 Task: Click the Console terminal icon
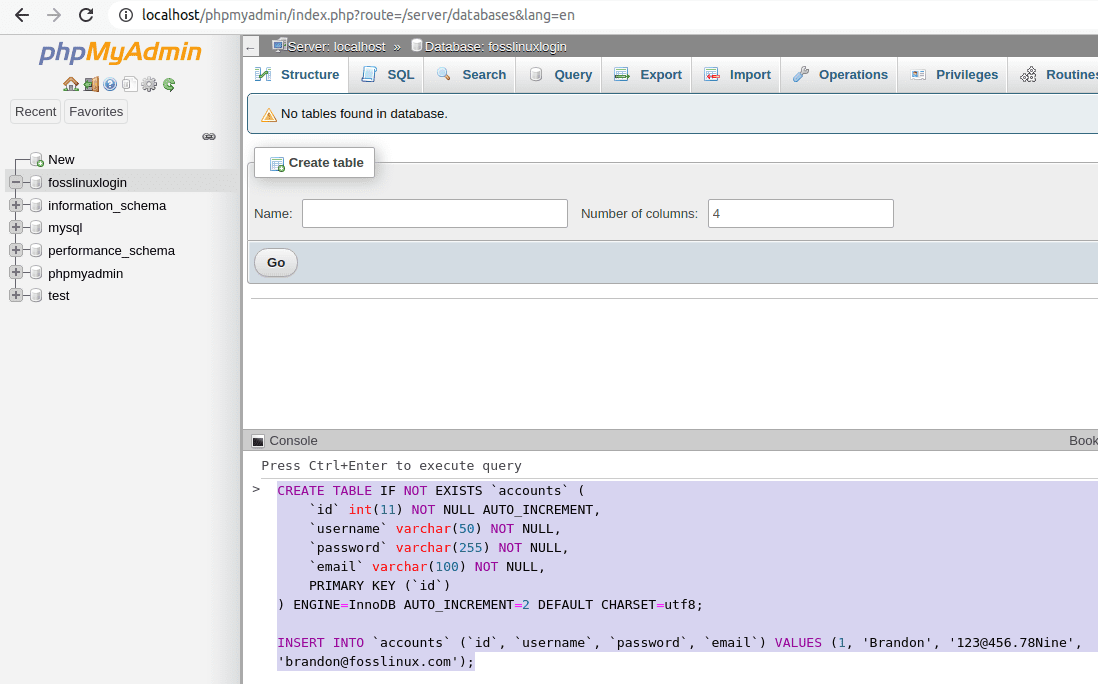[x=258, y=441]
